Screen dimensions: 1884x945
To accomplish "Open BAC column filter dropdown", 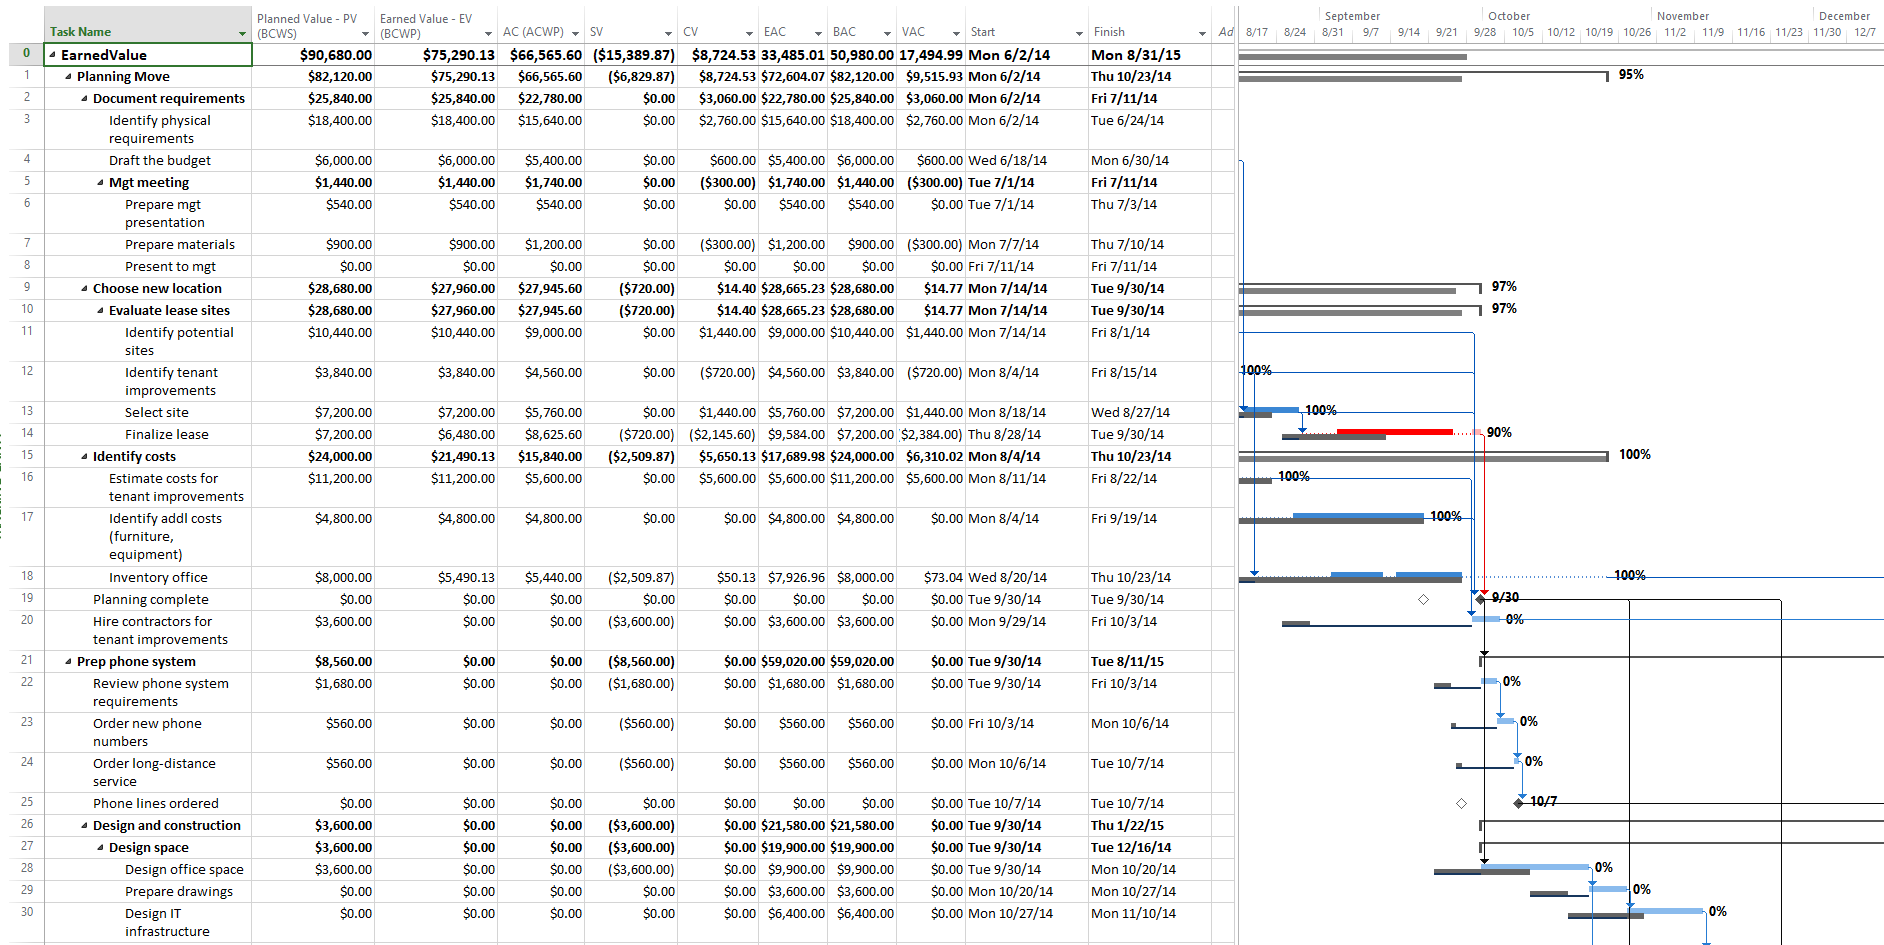I will point(887,34).
